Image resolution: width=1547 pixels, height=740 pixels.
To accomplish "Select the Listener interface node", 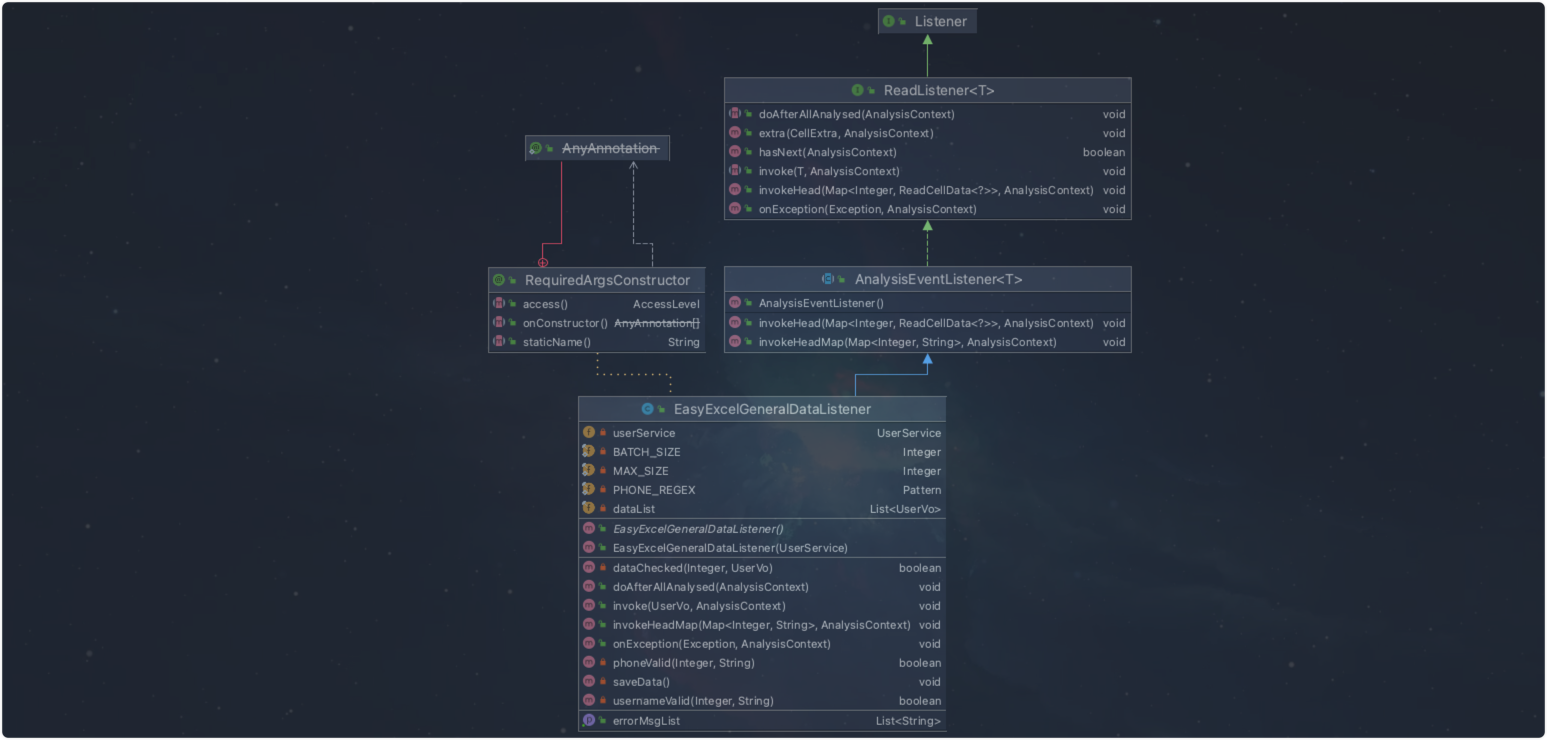I will pos(927,21).
